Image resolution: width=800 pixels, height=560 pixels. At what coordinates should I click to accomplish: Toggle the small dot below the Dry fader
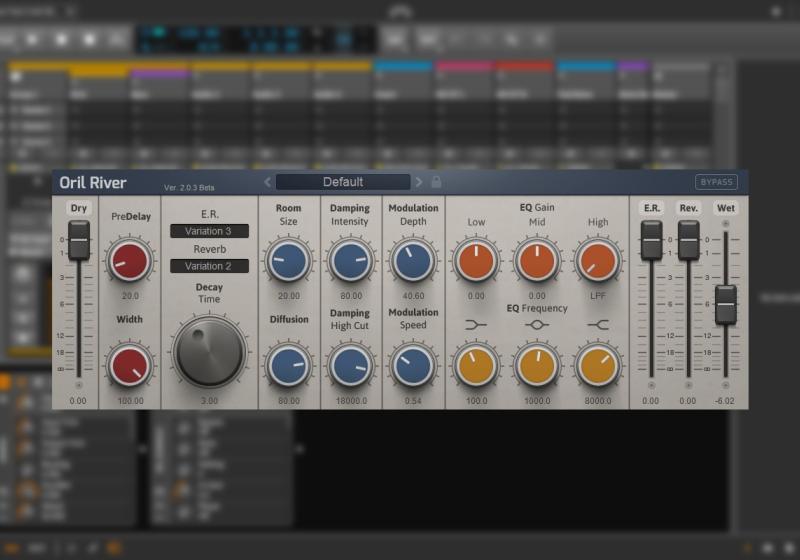79,384
